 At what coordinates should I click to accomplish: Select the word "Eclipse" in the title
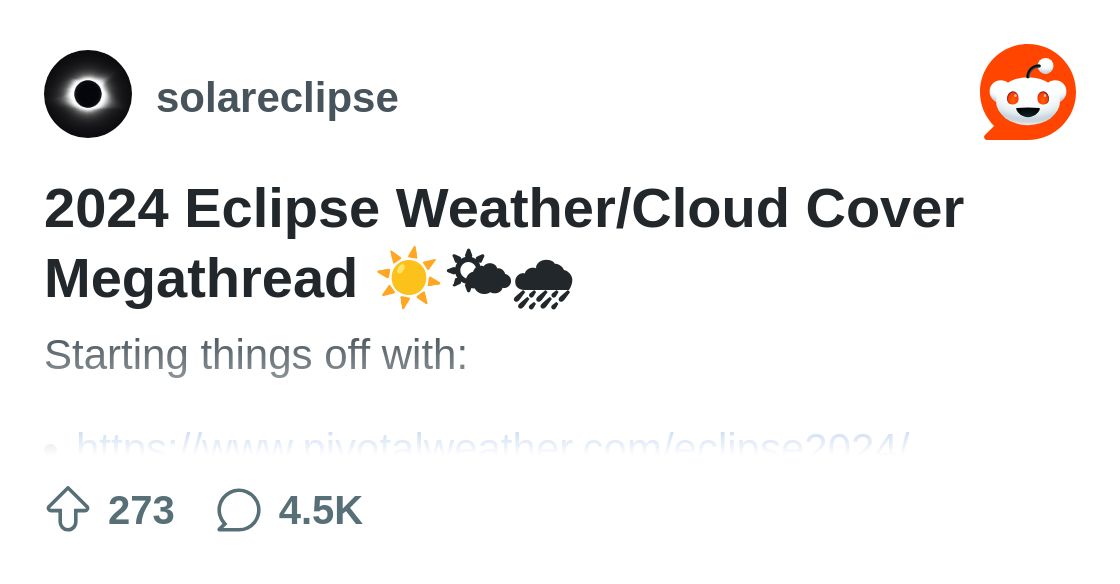[x=282, y=208]
